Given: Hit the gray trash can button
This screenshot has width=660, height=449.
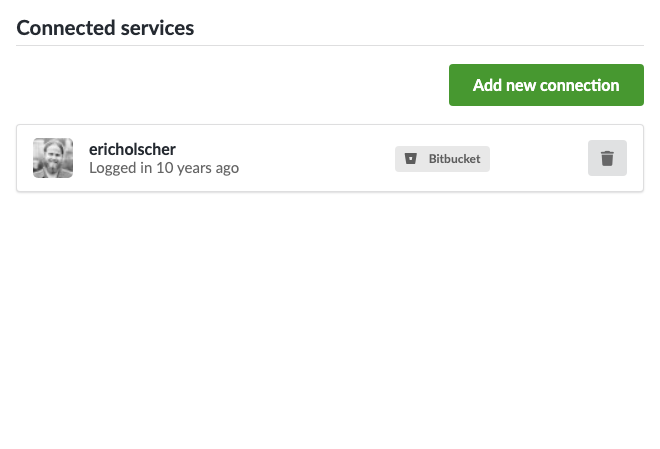Looking at the screenshot, I should 607,158.
